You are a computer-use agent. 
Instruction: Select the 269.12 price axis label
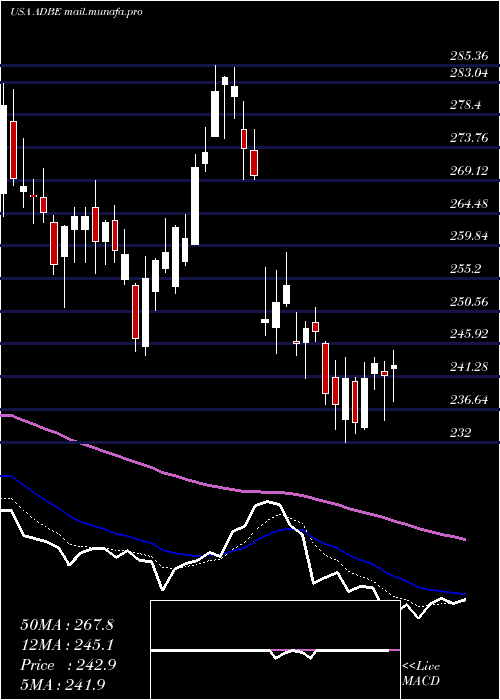click(469, 171)
